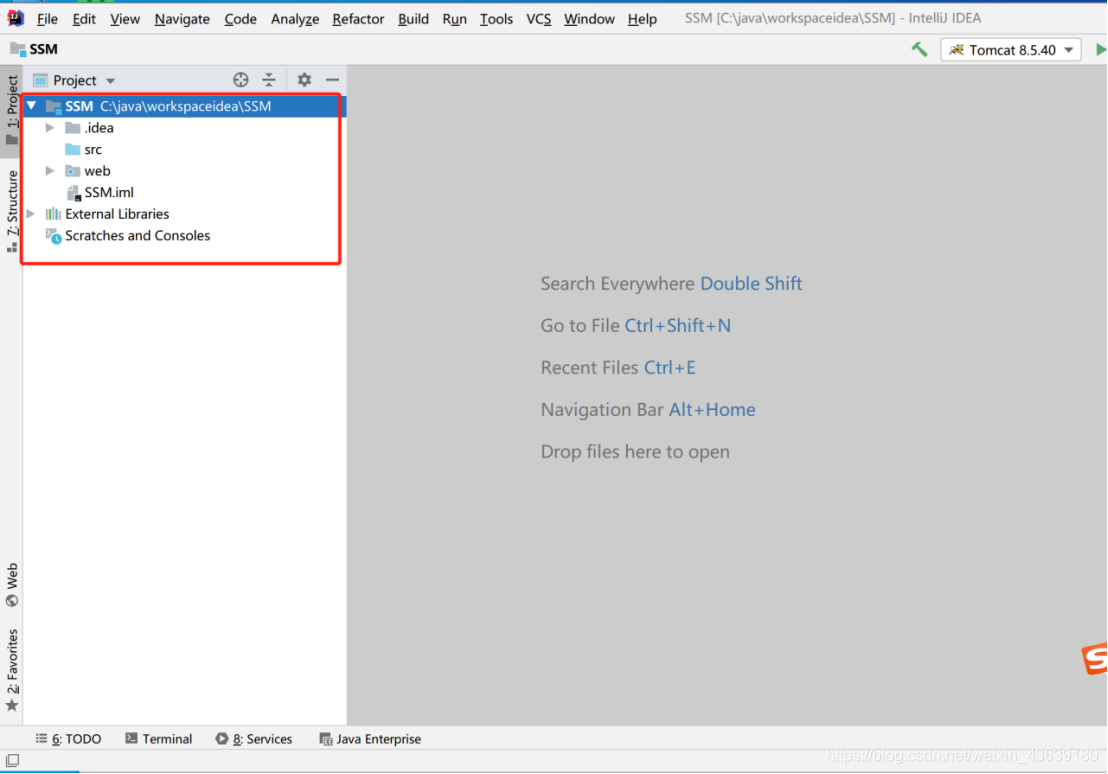Hide the Project tool window

point(332,80)
